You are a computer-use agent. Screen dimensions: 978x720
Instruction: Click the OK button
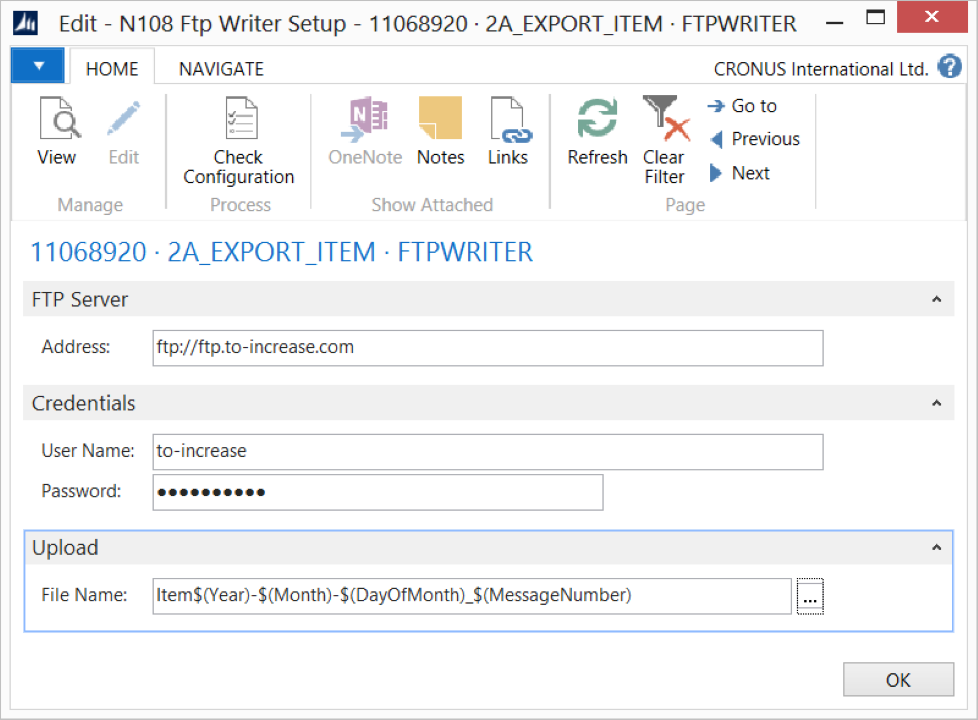point(898,679)
